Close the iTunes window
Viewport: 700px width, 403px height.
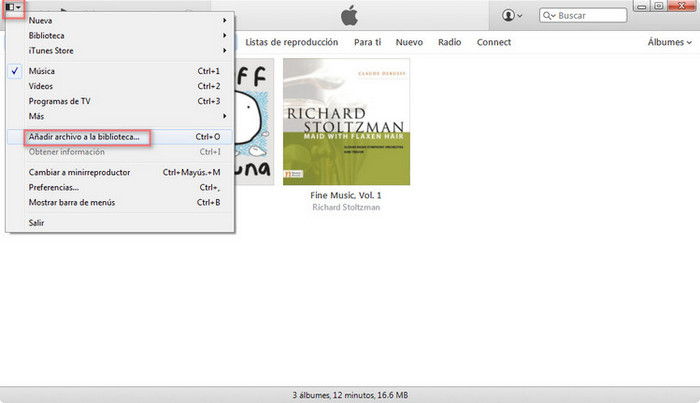682,6
